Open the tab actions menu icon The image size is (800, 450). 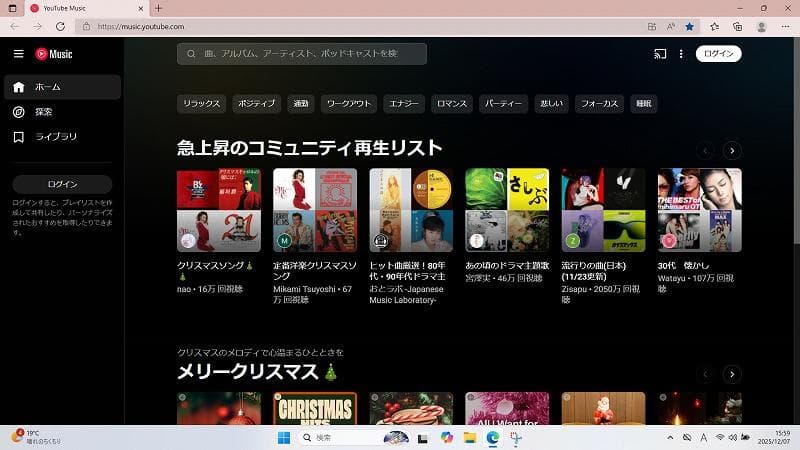point(12,8)
